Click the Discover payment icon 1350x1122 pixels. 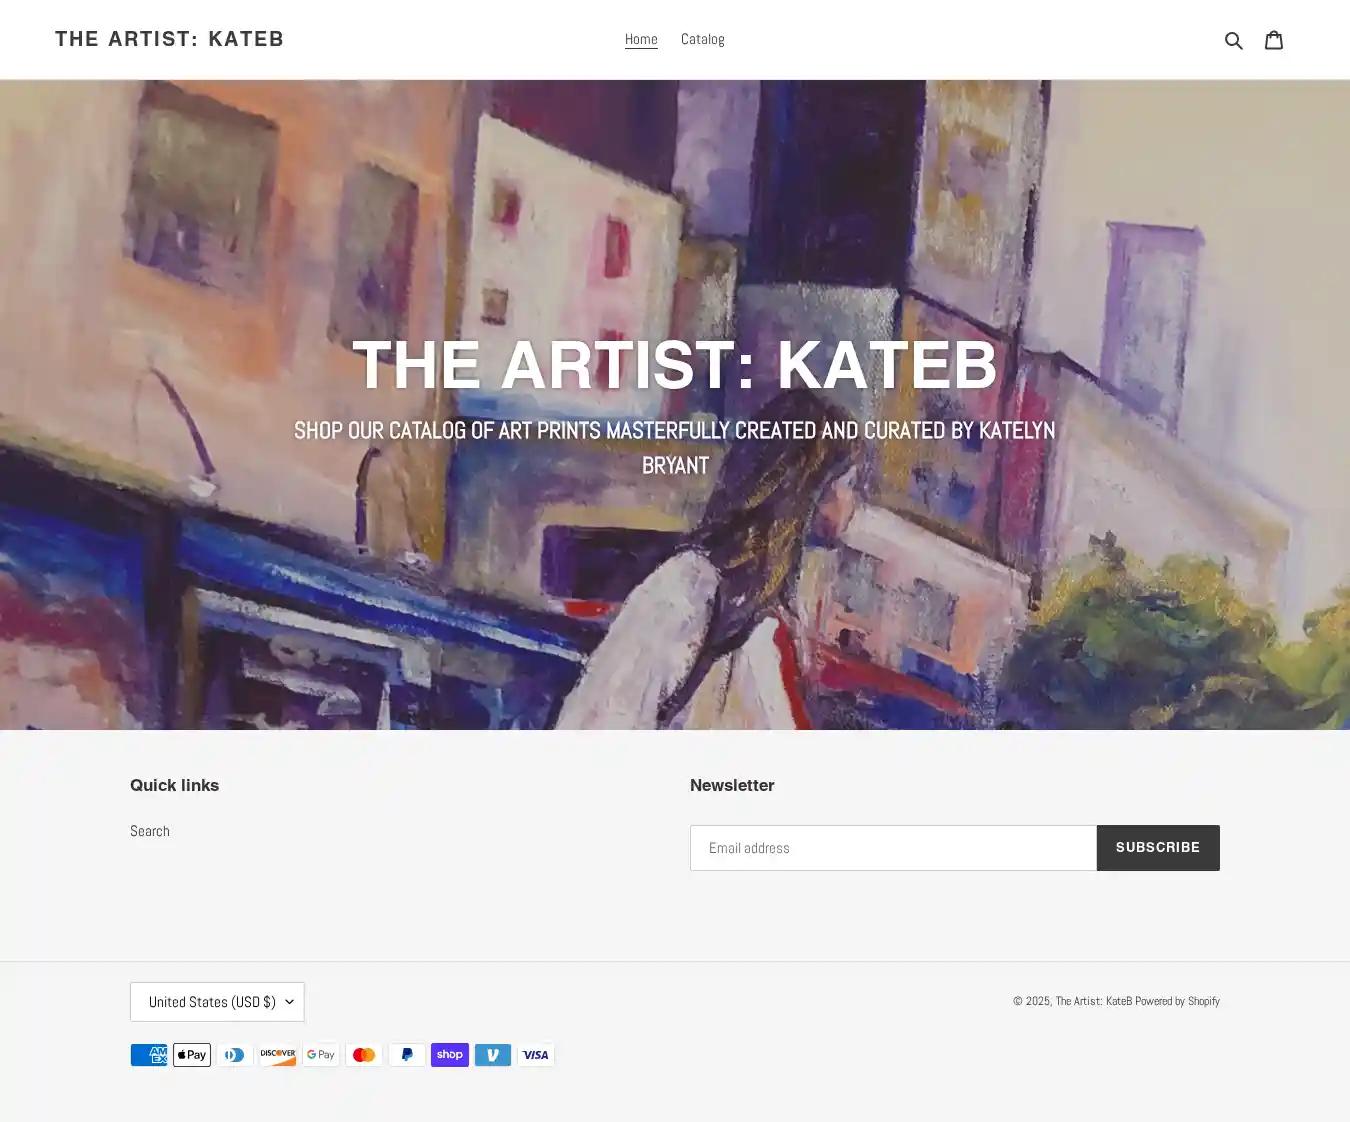[278, 1055]
